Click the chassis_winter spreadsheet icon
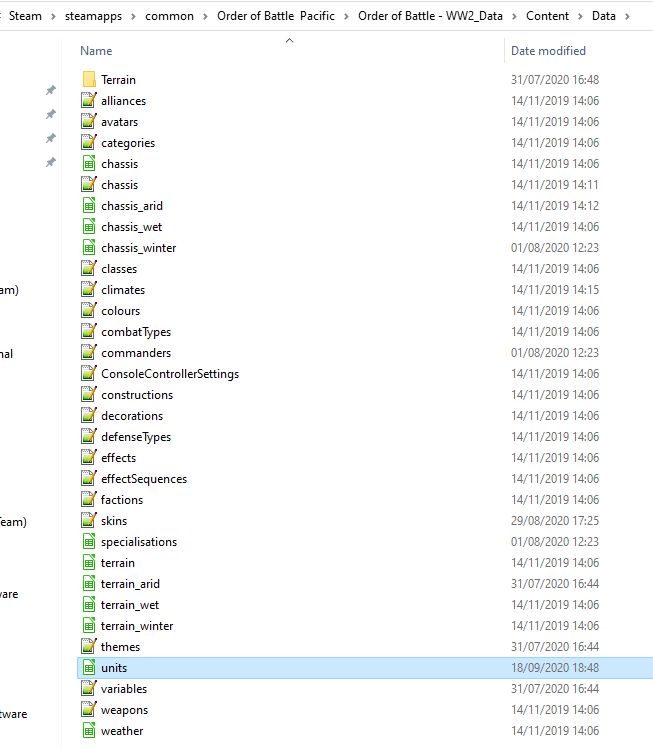 pyautogui.click(x=89, y=247)
